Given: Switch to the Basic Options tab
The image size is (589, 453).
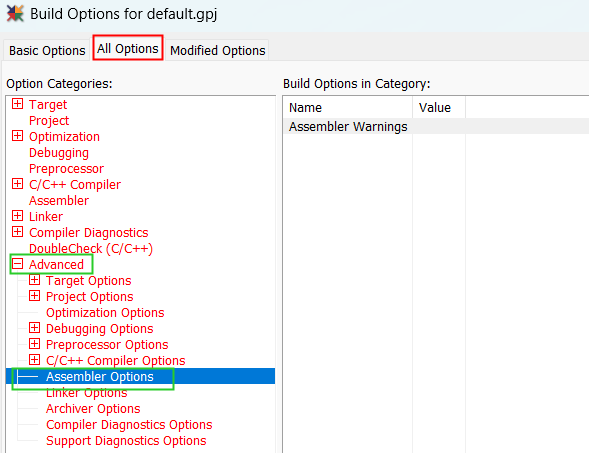Looking at the screenshot, I should (47, 50).
